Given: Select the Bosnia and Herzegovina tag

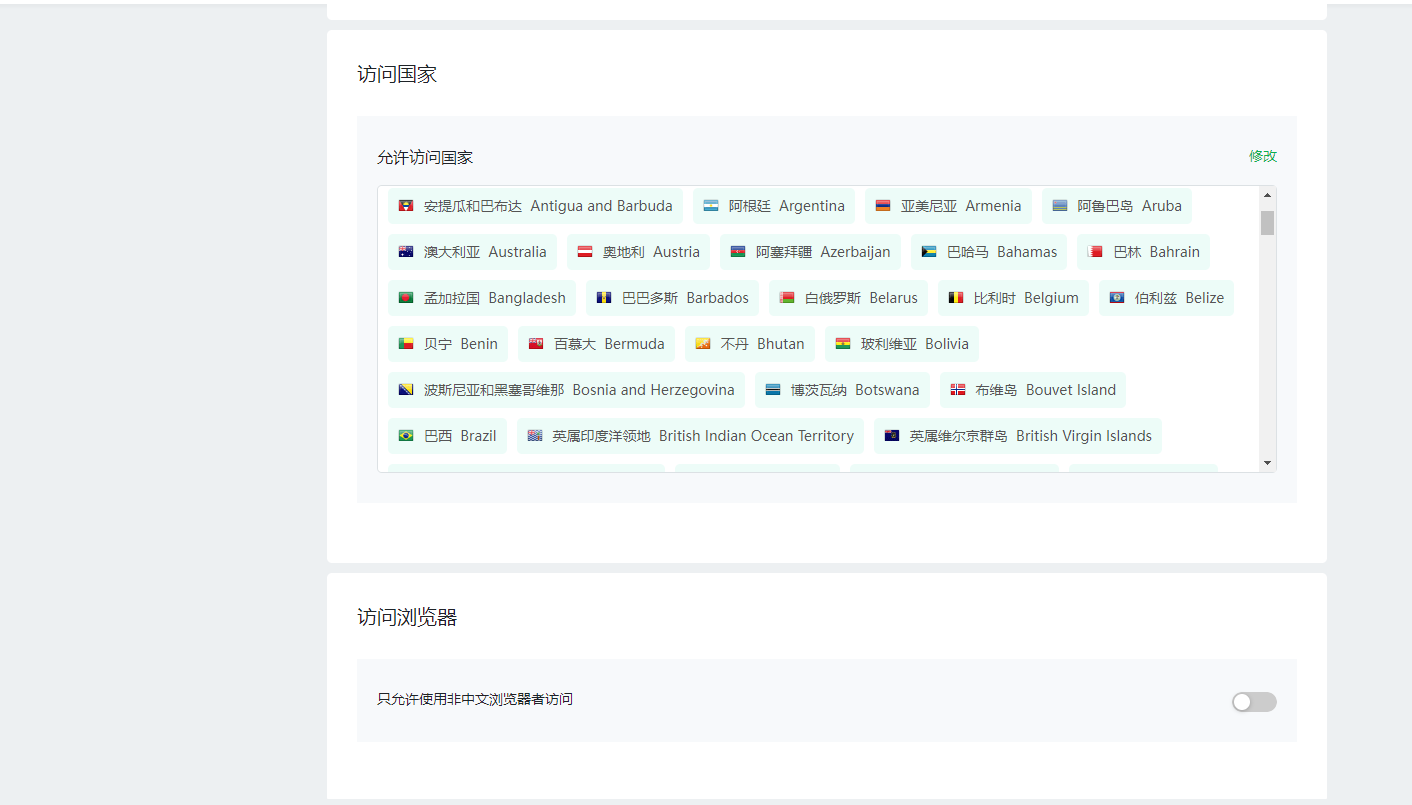Looking at the screenshot, I should point(566,390).
